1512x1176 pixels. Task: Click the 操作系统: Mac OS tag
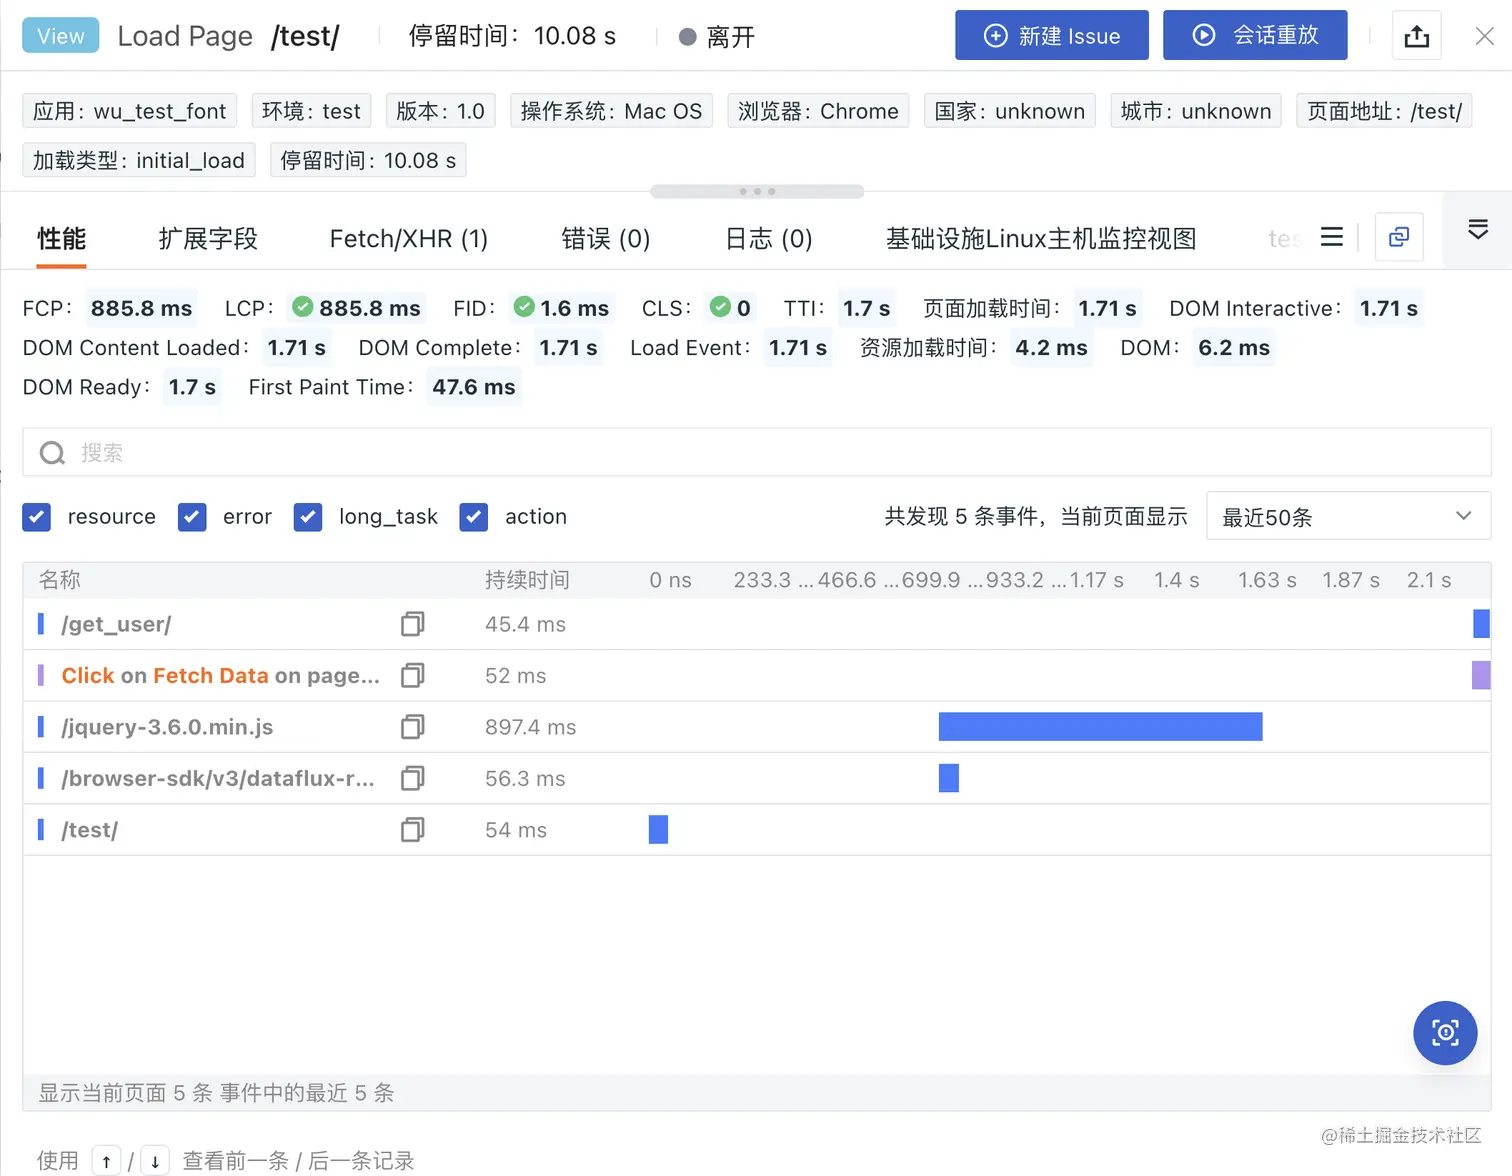(611, 111)
